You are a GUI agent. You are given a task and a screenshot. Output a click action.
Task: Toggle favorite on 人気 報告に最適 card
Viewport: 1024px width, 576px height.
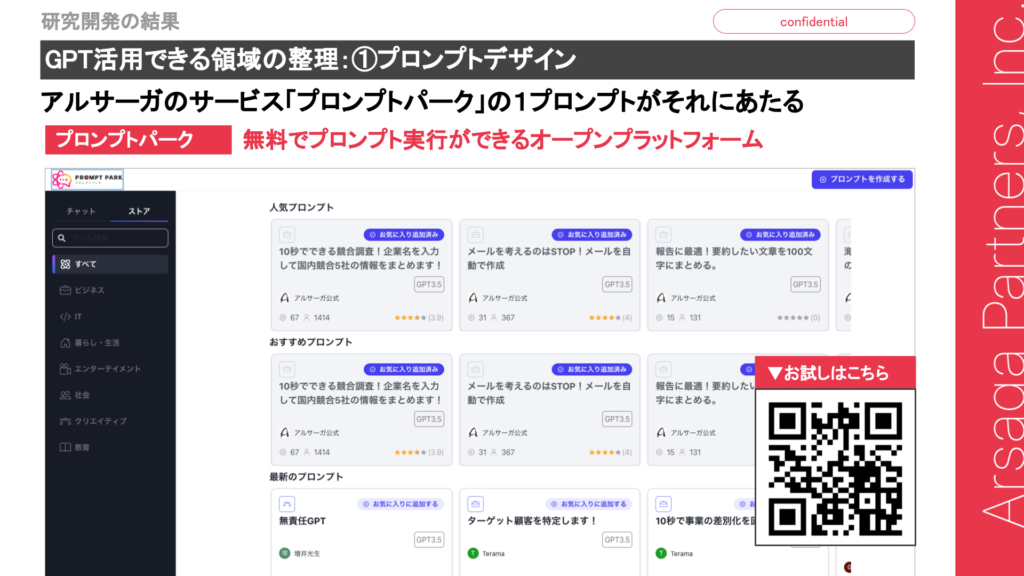780,234
